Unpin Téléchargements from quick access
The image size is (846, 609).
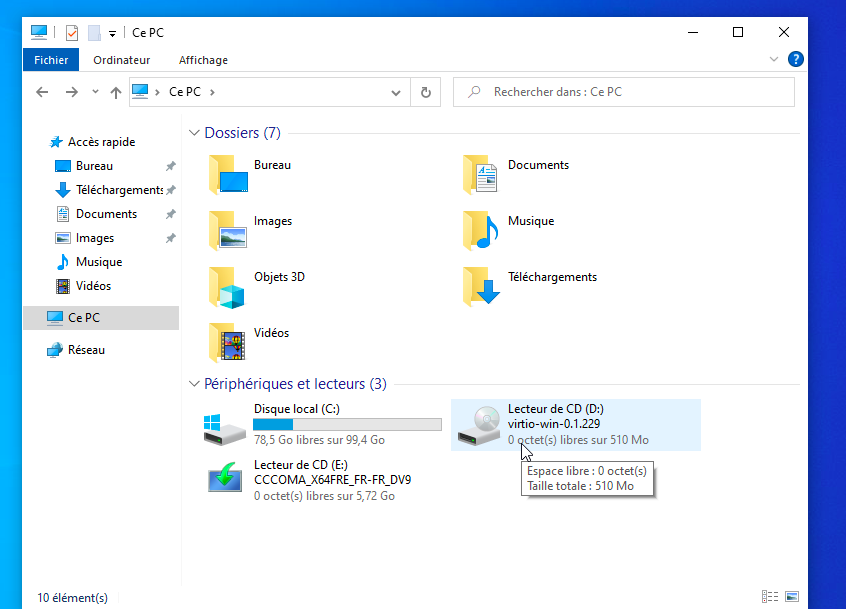tap(170, 189)
